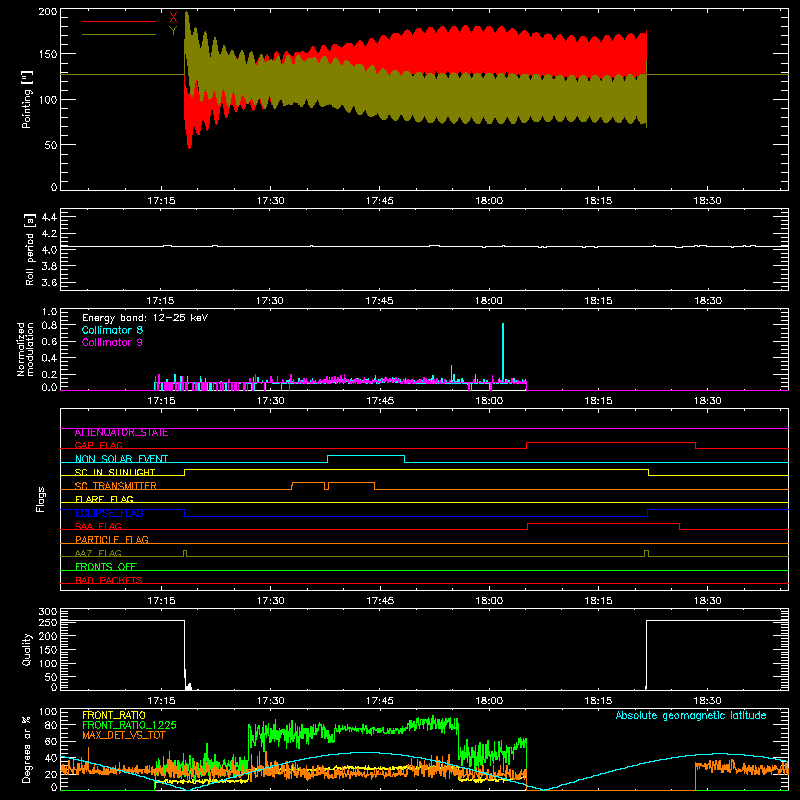The width and height of the screenshot is (800, 800).
Task: Click the 1.0 tick on modulation axis
Action: click(x=49, y=312)
